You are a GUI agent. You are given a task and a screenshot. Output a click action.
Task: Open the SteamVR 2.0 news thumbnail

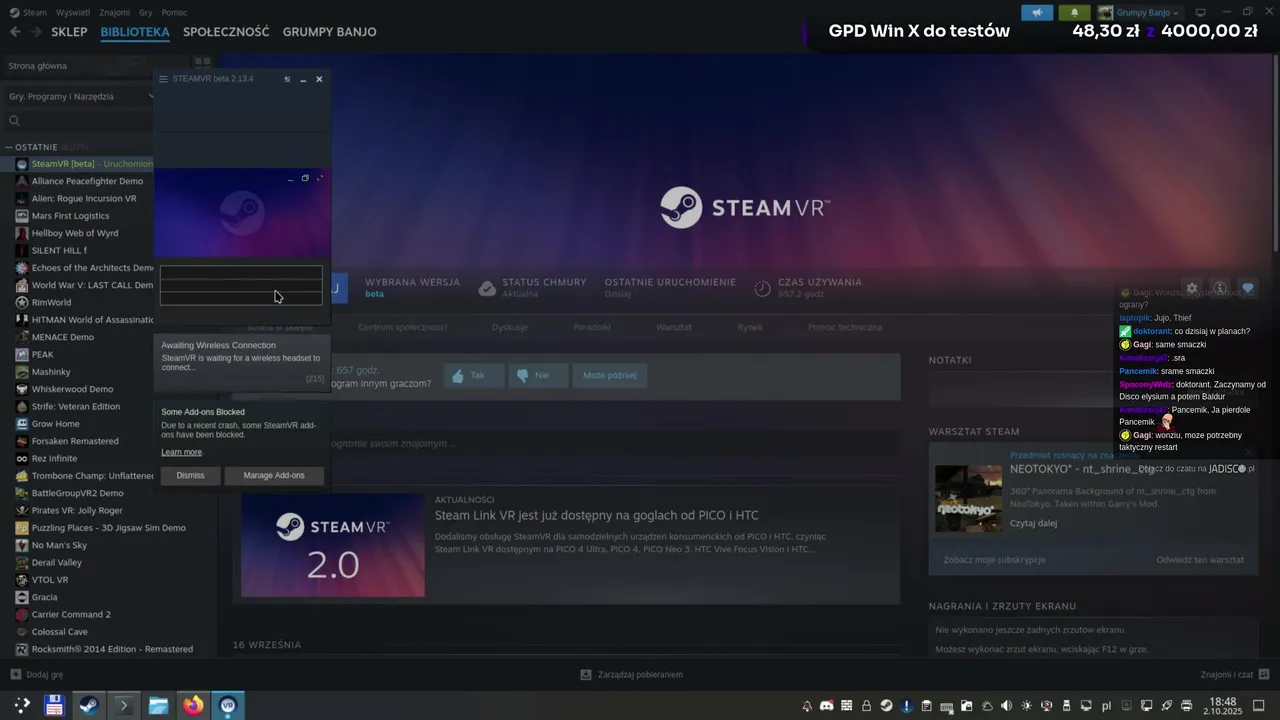[x=333, y=545]
